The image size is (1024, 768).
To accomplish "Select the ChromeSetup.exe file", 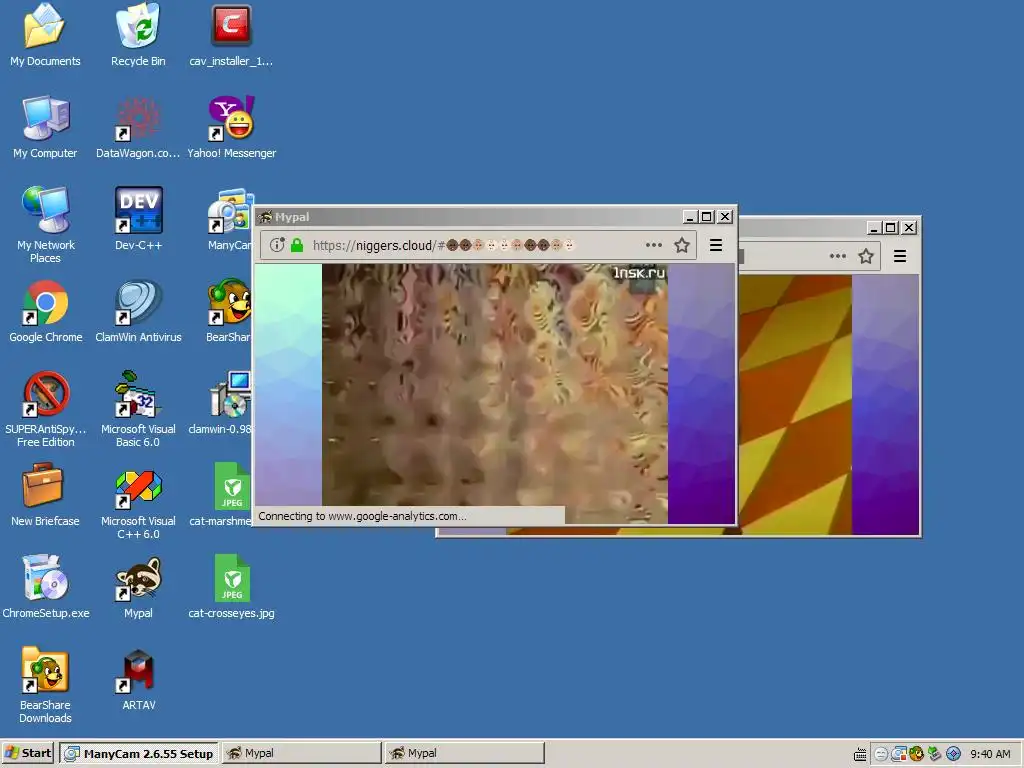I will click(46, 587).
